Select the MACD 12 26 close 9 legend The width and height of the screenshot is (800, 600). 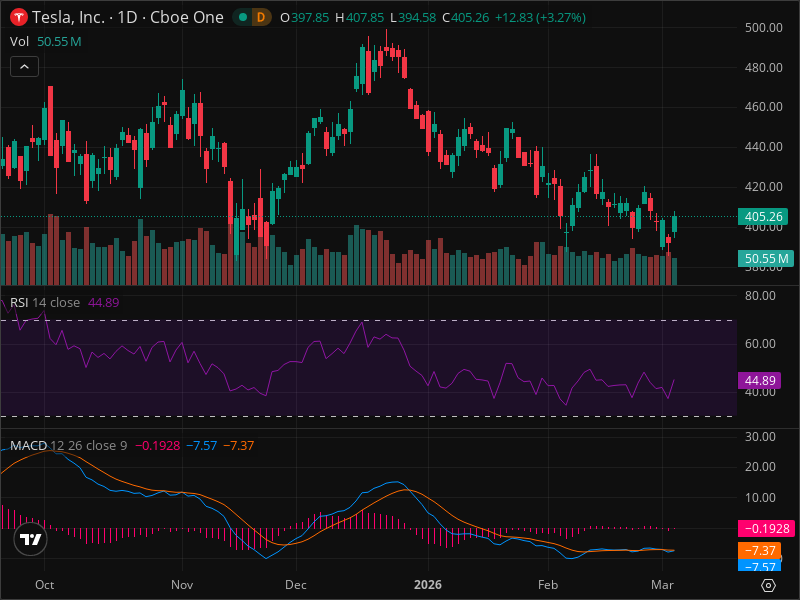click(68, 445)
